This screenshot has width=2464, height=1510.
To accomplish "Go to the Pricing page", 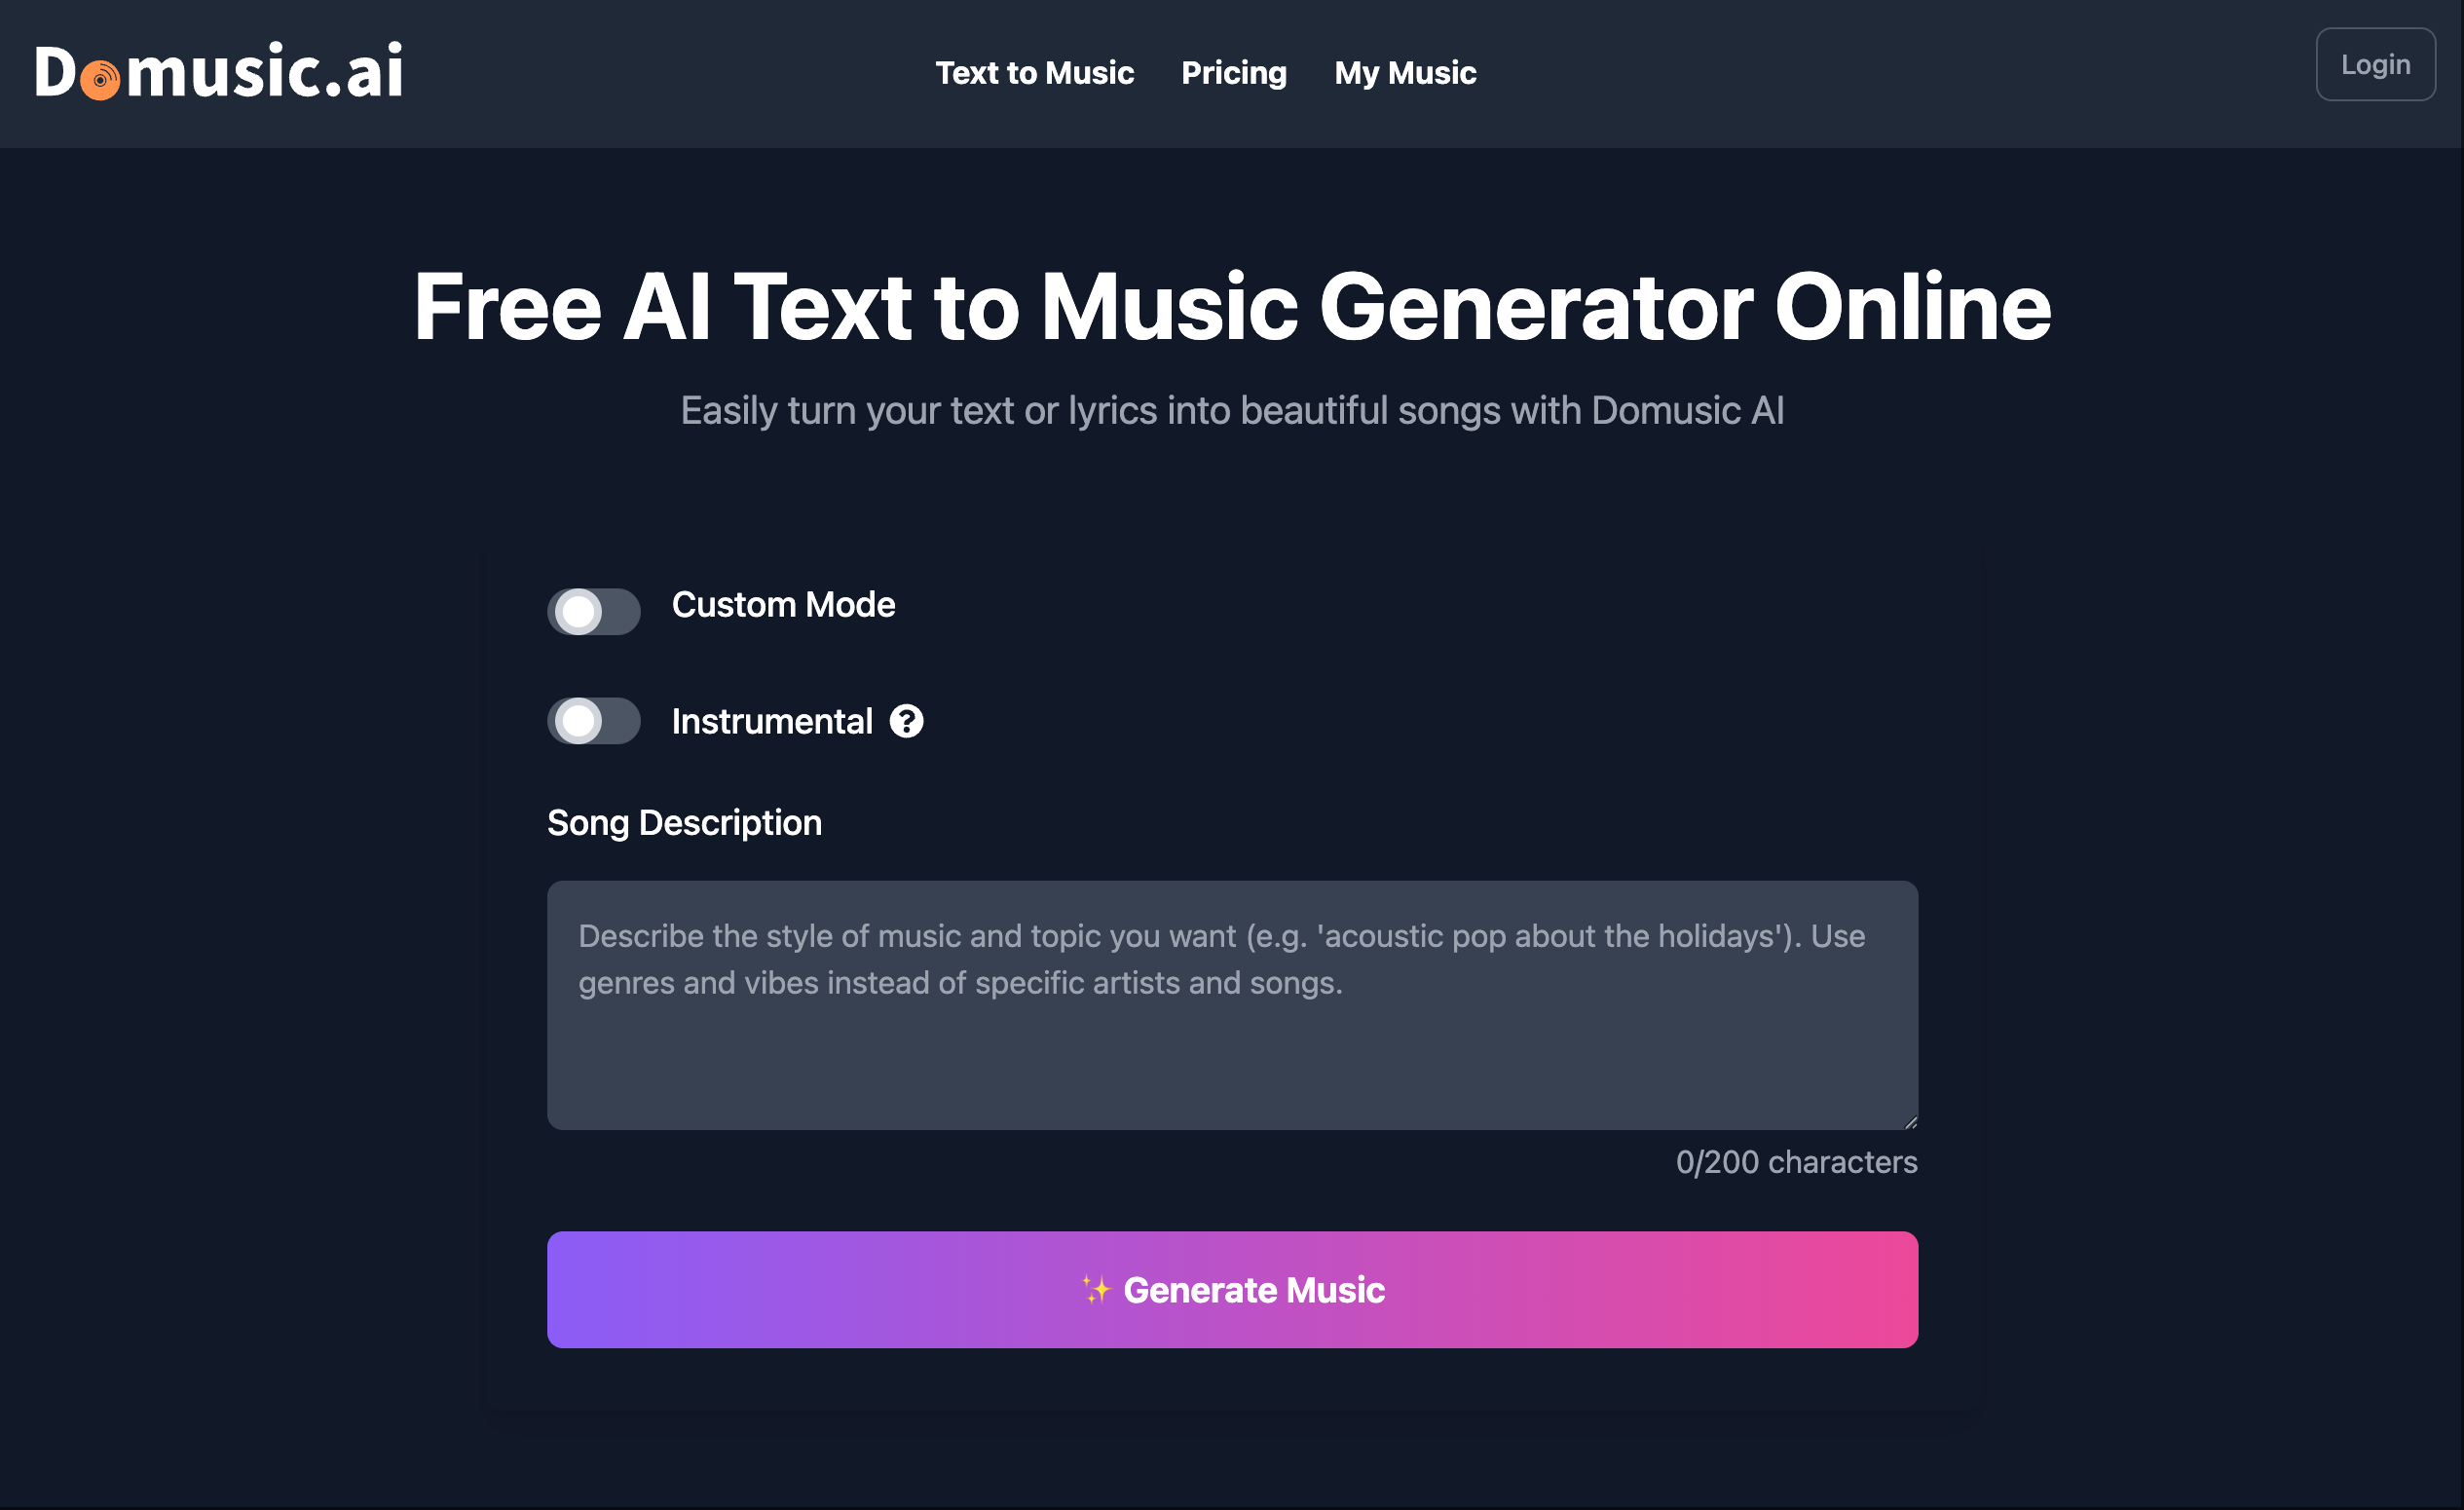I will [1234, 73].
